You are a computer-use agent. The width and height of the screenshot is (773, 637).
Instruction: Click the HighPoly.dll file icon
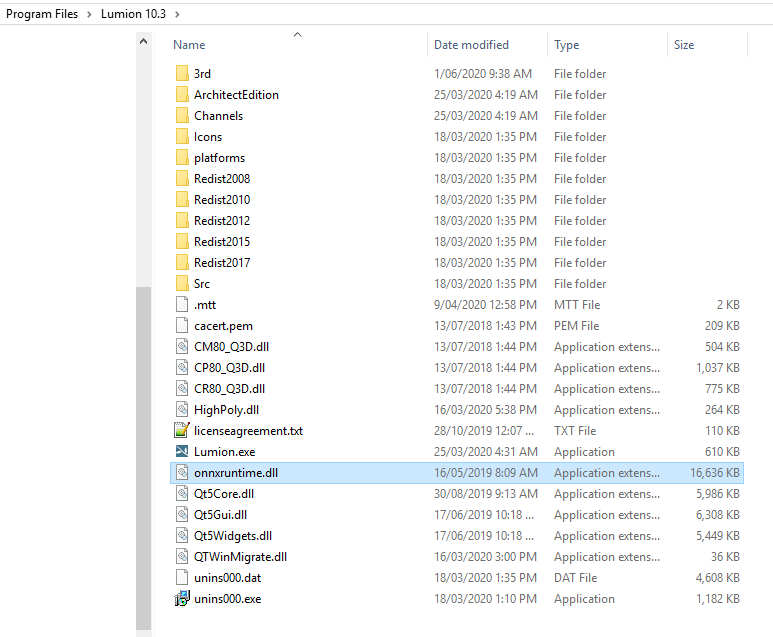click(x=181, y=410)
